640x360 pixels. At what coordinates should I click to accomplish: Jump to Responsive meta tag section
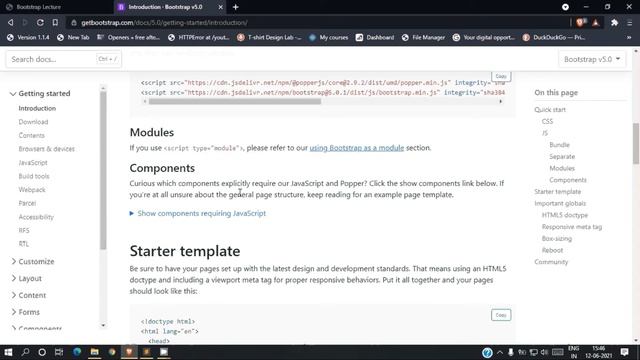(x=572, y=227)
